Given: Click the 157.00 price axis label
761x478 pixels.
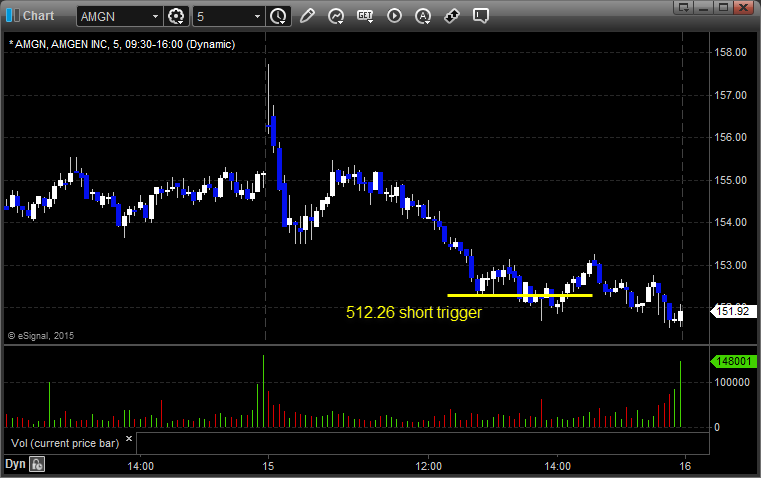Looking at the screenshot, I should coord(730,96).
